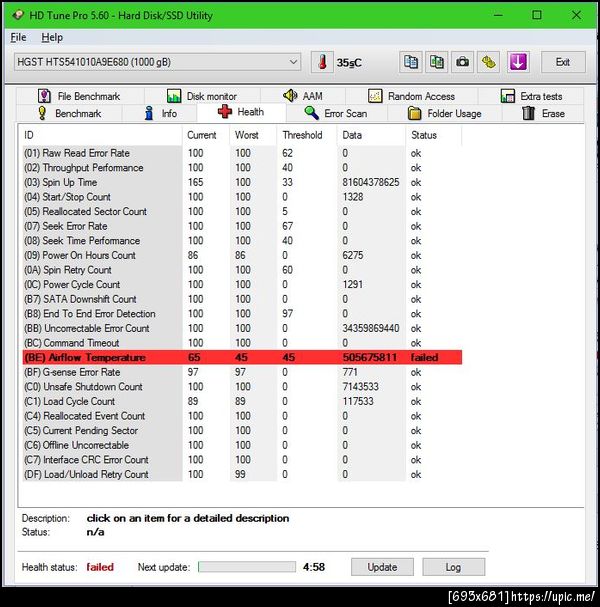Click the Current column header
Screen dimensions: 600x607
(x=206, y=135)
